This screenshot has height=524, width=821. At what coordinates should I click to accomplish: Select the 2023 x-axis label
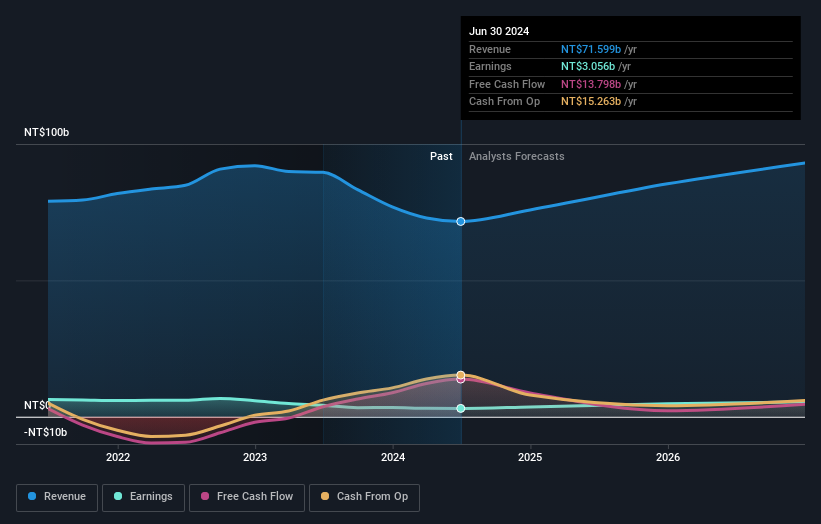pyautogui.click(x=255, y=457)
